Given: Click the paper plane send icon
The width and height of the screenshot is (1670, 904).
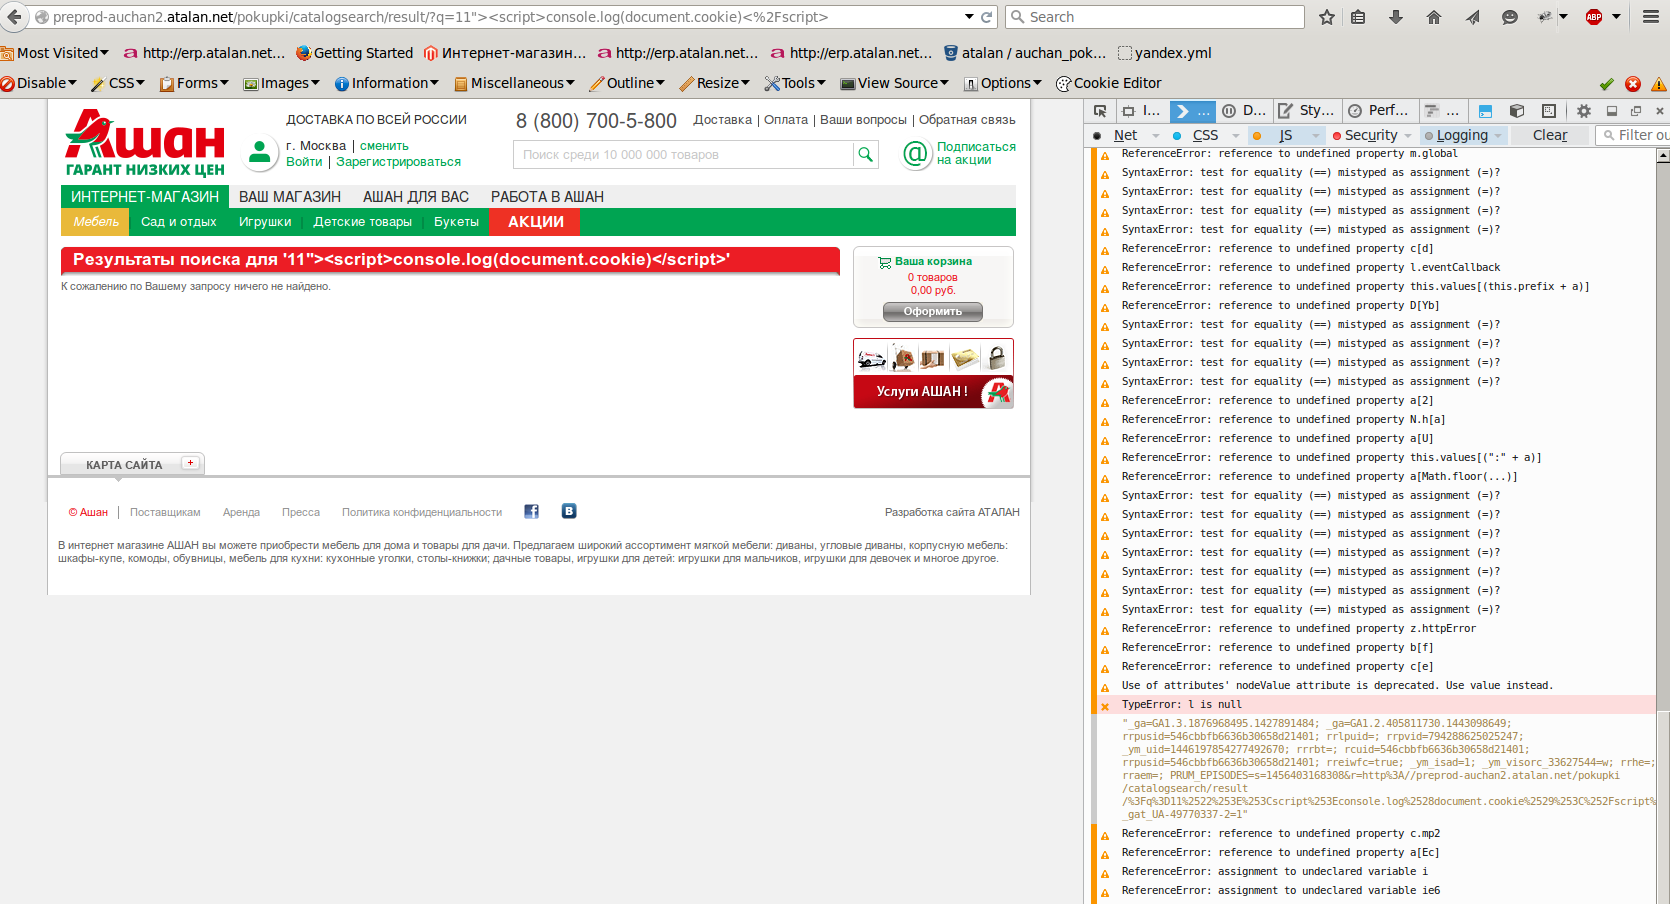Looking at the screenshot, I should (1472, 17).
